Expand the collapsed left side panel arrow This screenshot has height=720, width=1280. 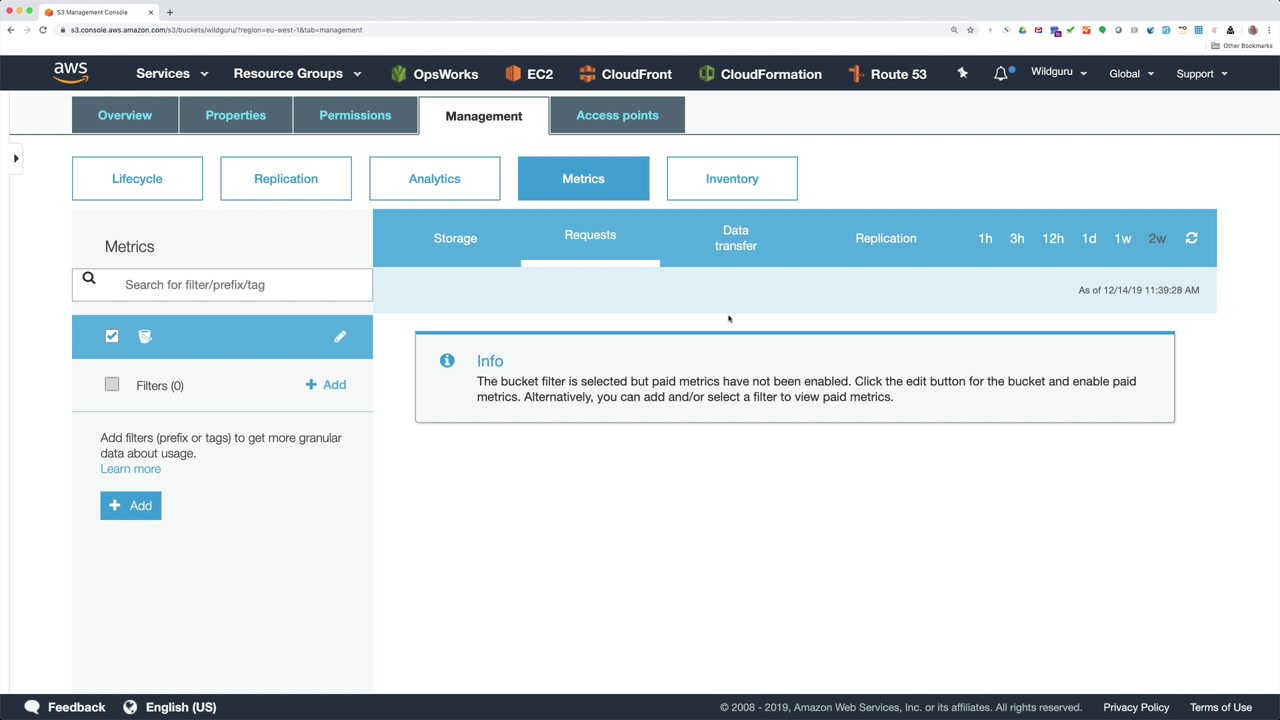[16, 158]
